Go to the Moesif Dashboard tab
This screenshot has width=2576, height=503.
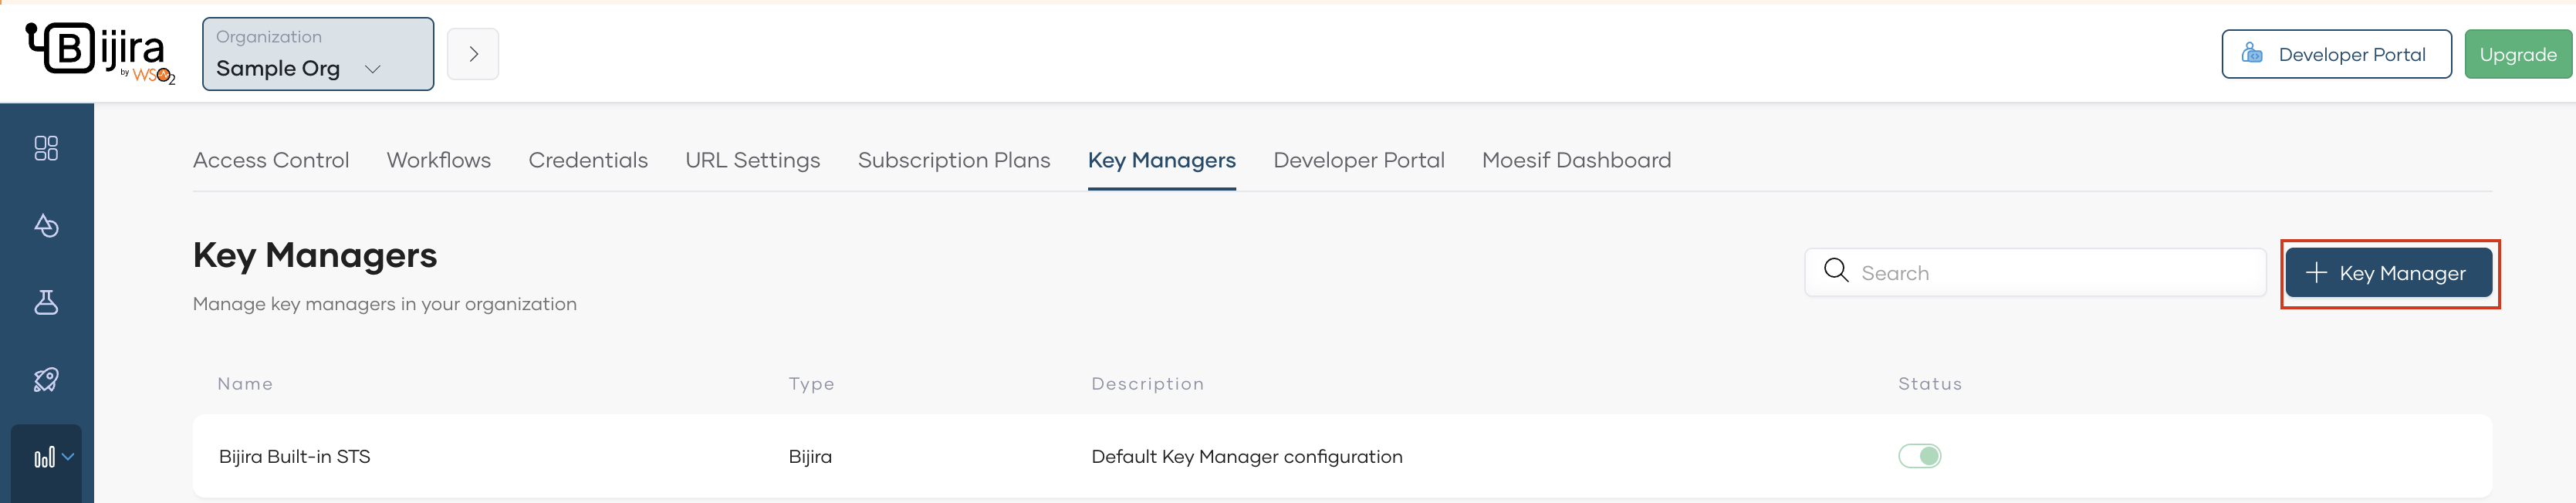pos(1575,160)
